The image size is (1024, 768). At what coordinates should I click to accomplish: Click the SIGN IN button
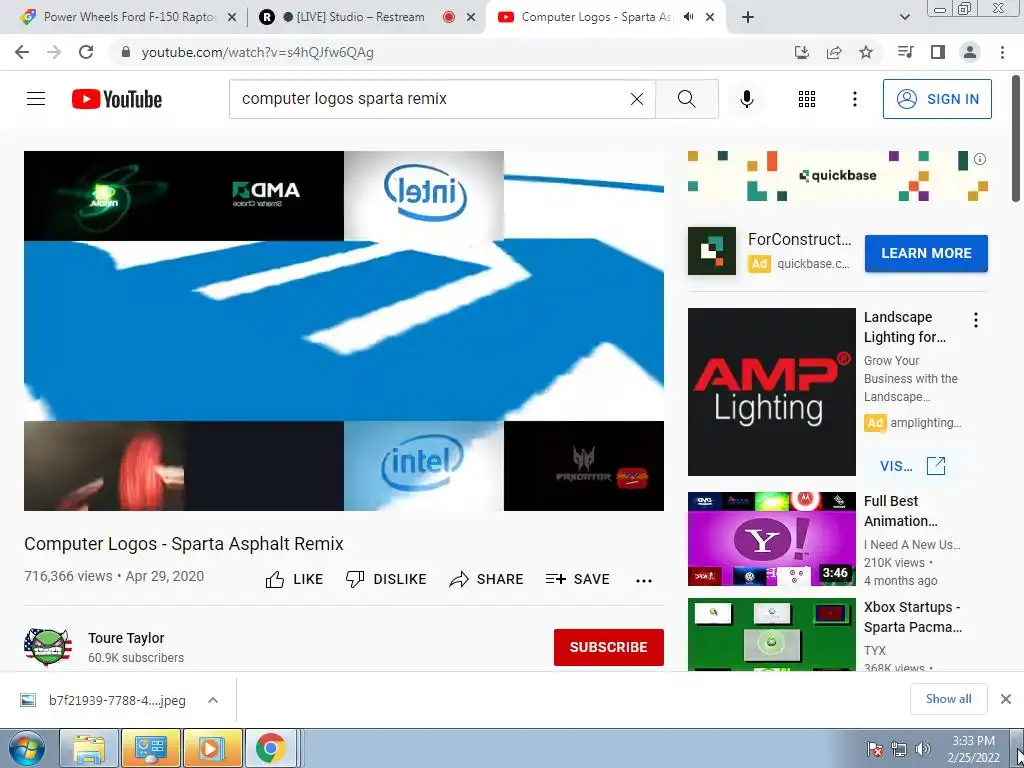937,99
